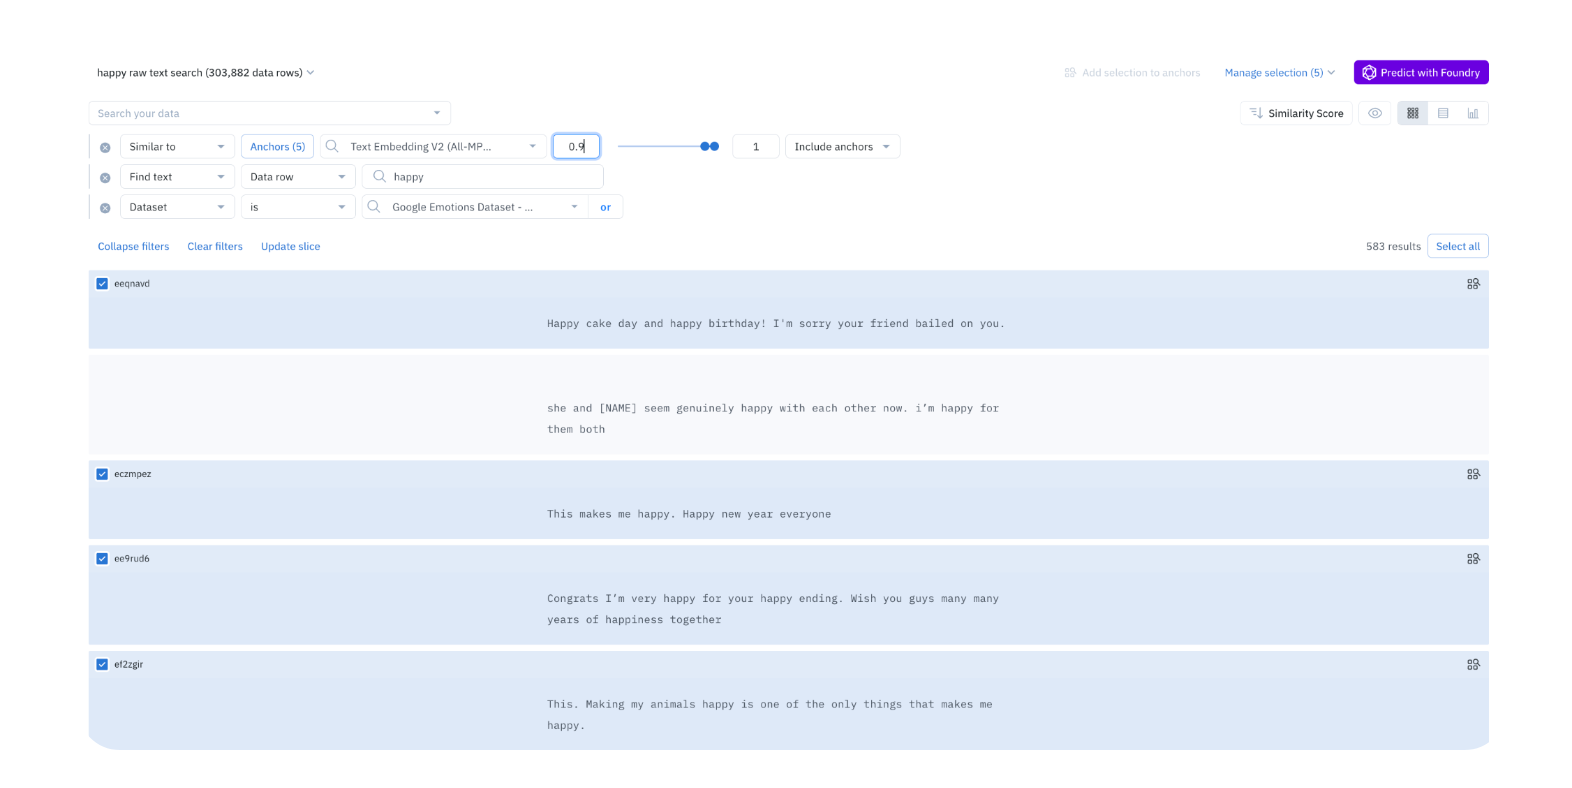Viewport: 1572px width, 788px height.
Task: Click the maximum similarity 1 input field
Action: (756, 147)
